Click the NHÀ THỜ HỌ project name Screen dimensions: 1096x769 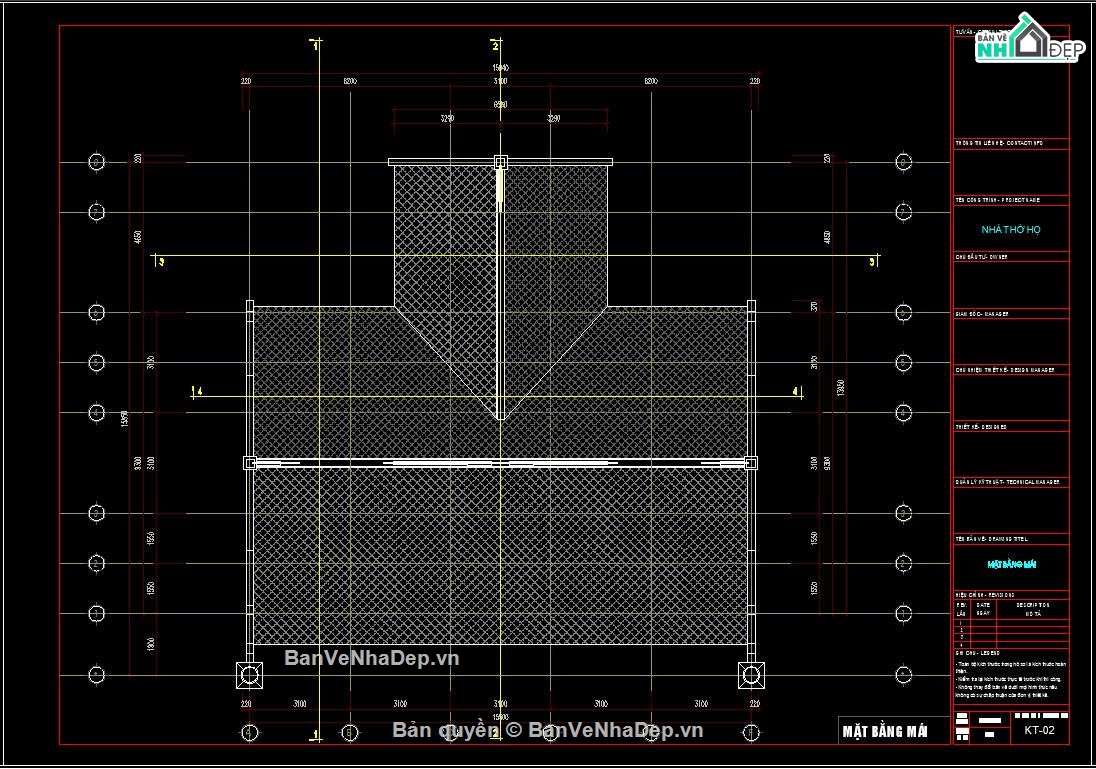click(1011, 229)
